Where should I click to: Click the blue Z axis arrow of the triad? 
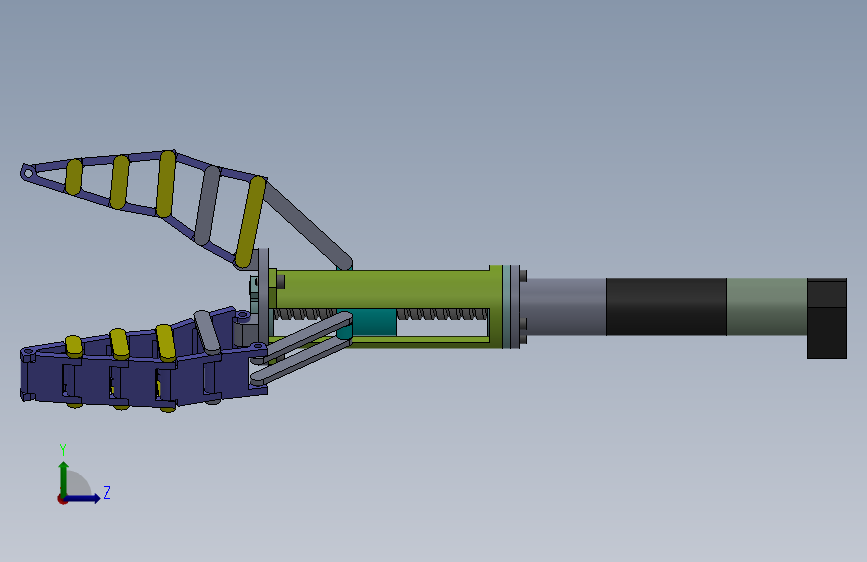(x=84, y=498)
